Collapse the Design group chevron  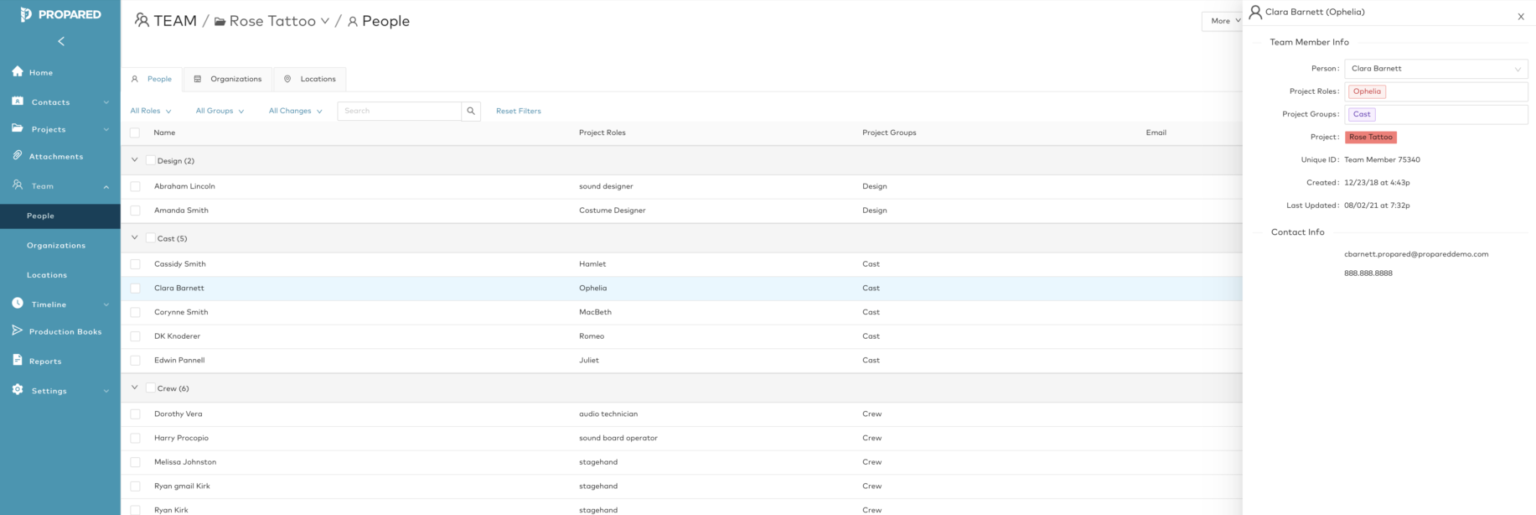tap(135, 160)
